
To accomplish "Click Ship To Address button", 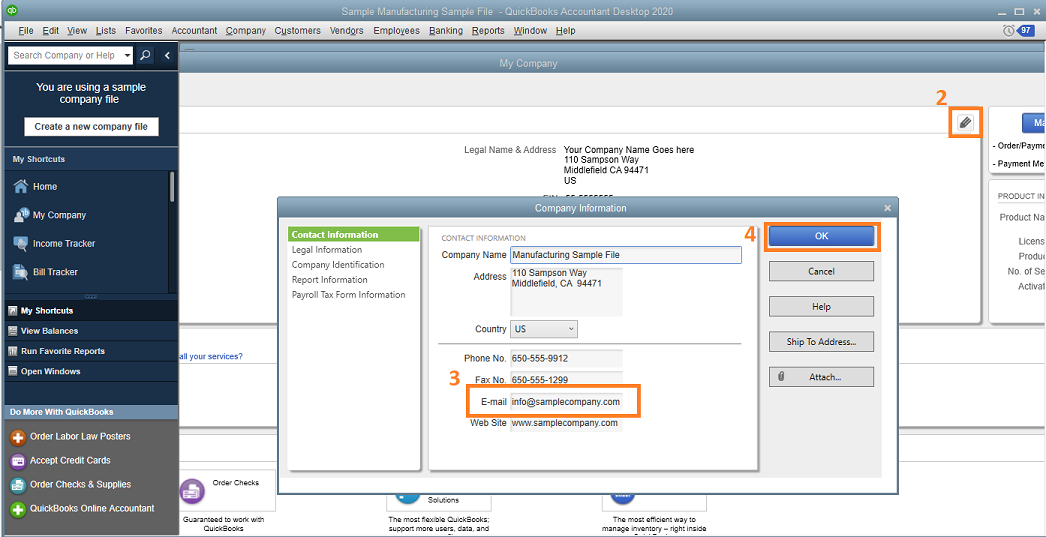I will [x=821, y=342].
